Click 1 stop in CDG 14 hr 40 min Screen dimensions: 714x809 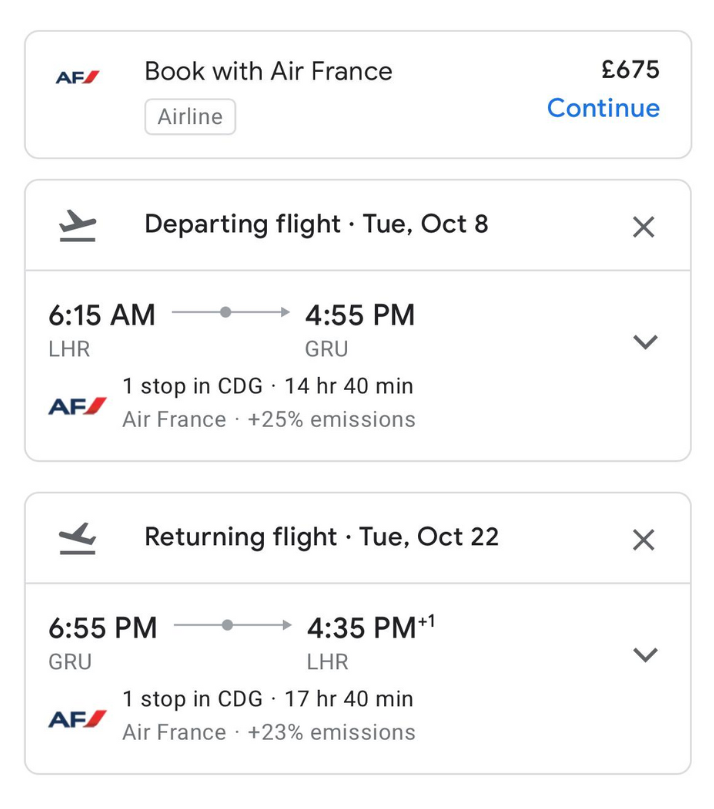tap(267, 386)
